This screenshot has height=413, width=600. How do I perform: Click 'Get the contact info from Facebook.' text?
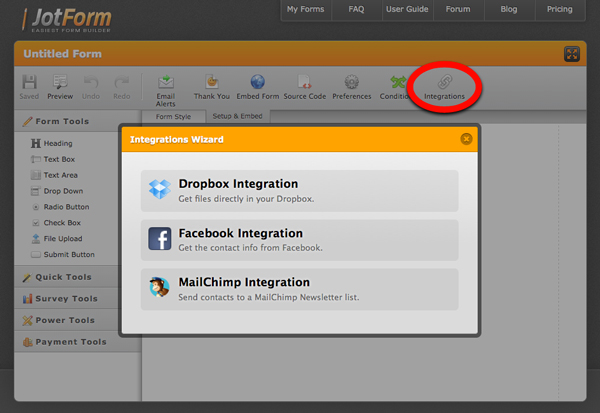click(250, 248)
